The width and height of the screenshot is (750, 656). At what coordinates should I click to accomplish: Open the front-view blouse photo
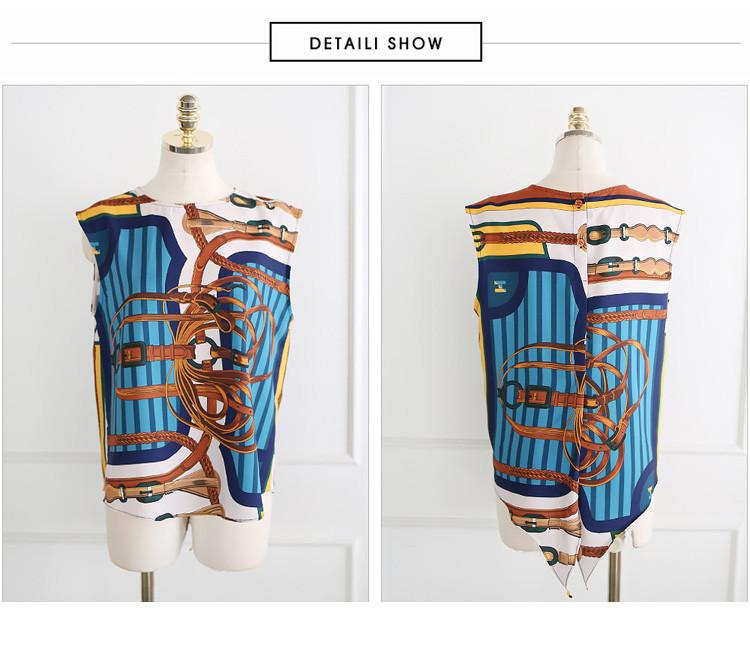(186, 343)
